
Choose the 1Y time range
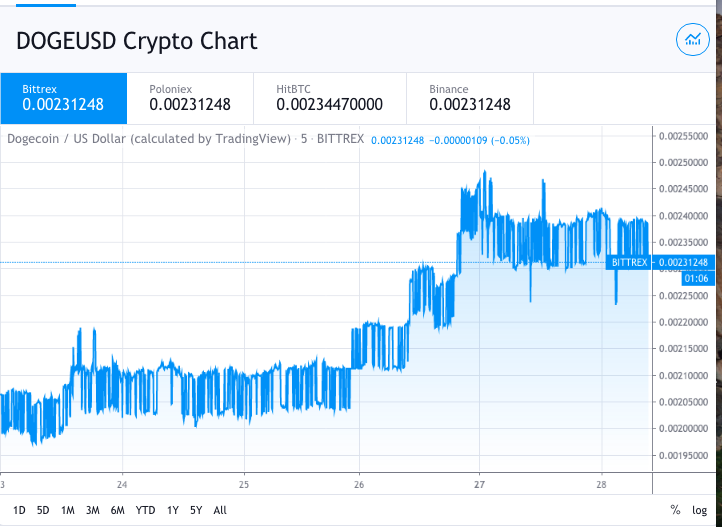[x=173, y=510]
